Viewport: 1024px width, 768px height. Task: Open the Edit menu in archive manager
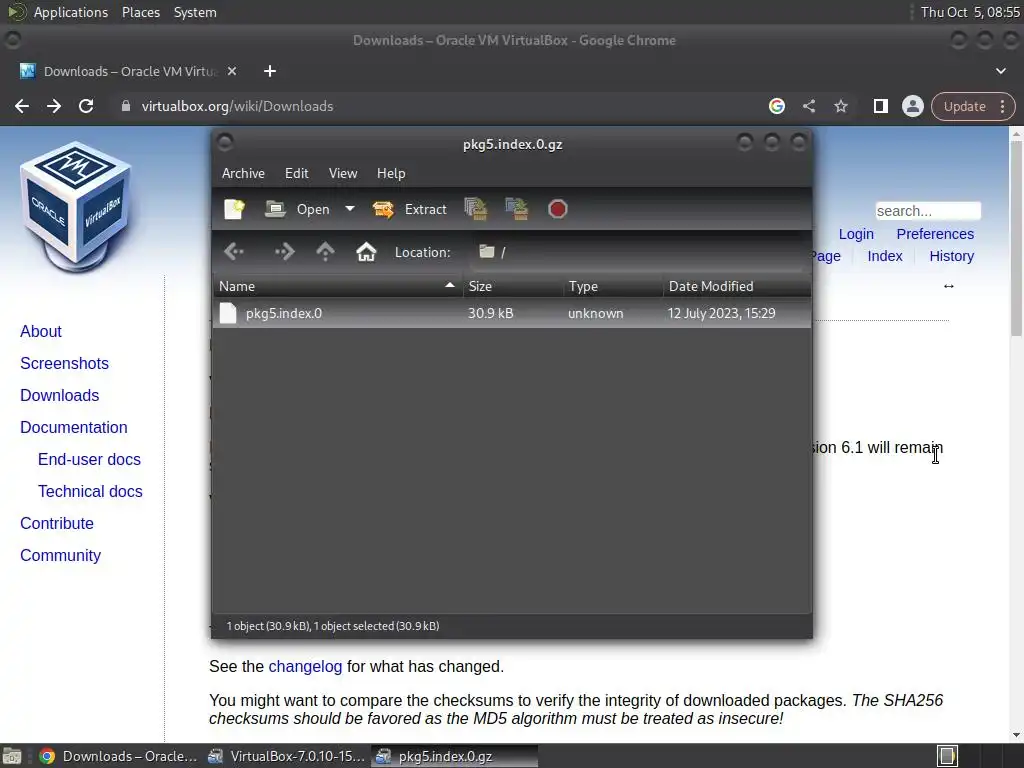point(296,173)
